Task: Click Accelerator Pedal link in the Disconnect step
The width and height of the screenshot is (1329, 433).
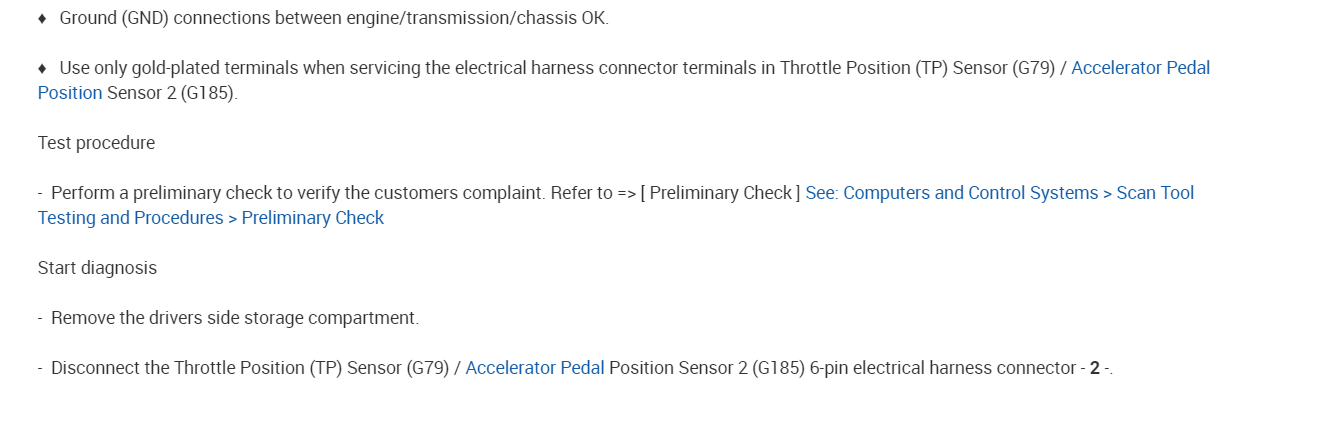Action: click(x=535, y=368)
